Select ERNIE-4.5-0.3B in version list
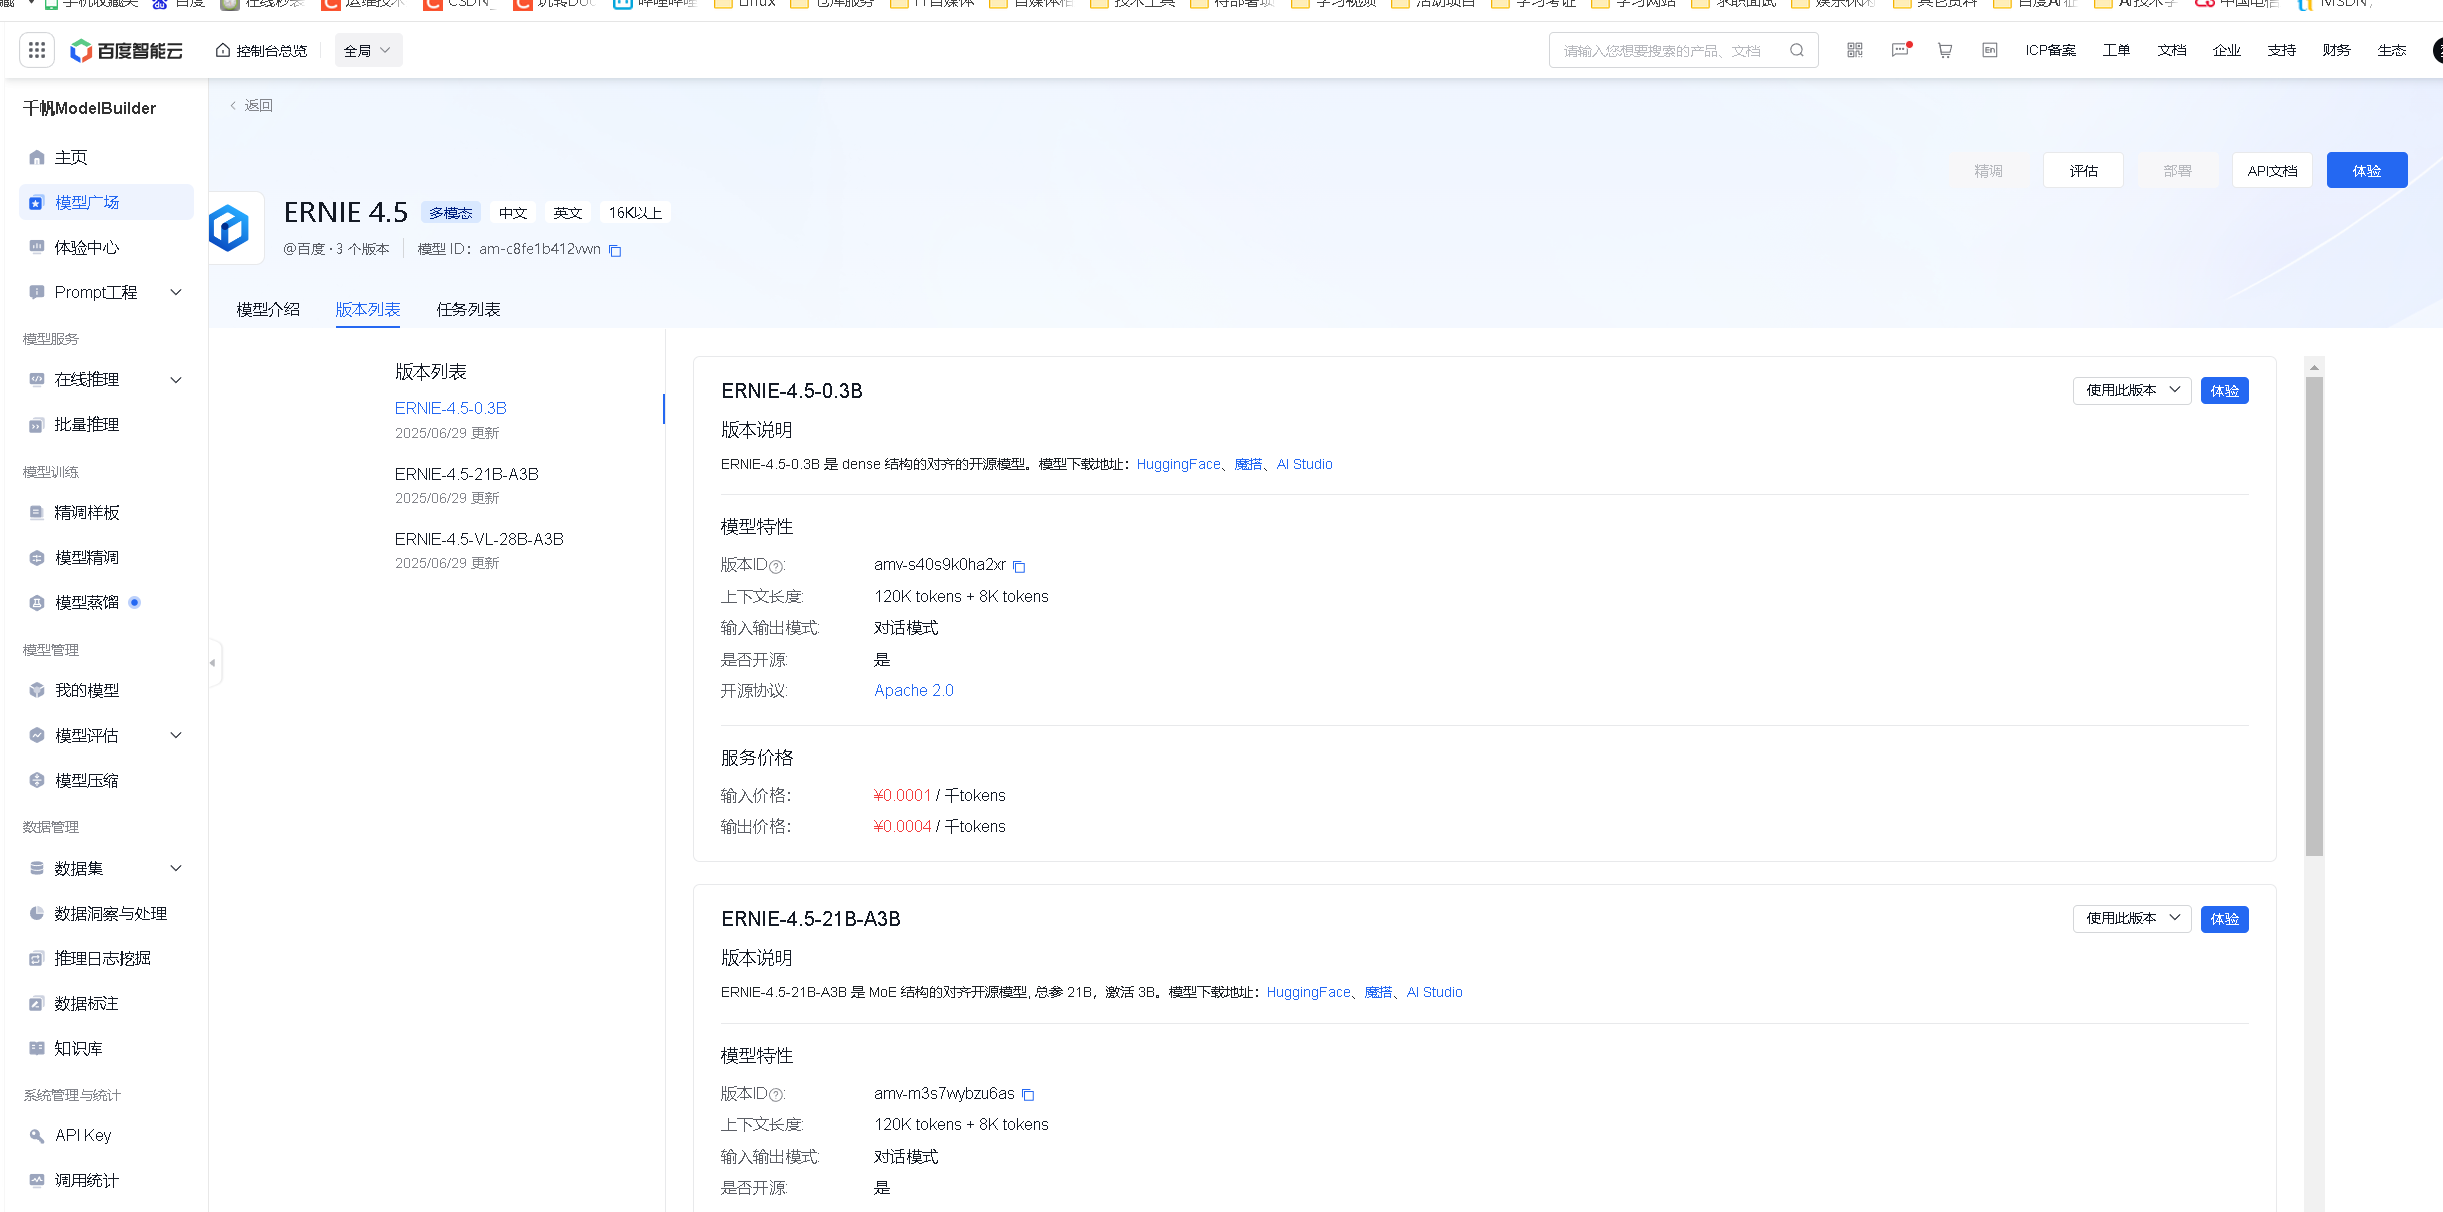 [x=451, y=408]
